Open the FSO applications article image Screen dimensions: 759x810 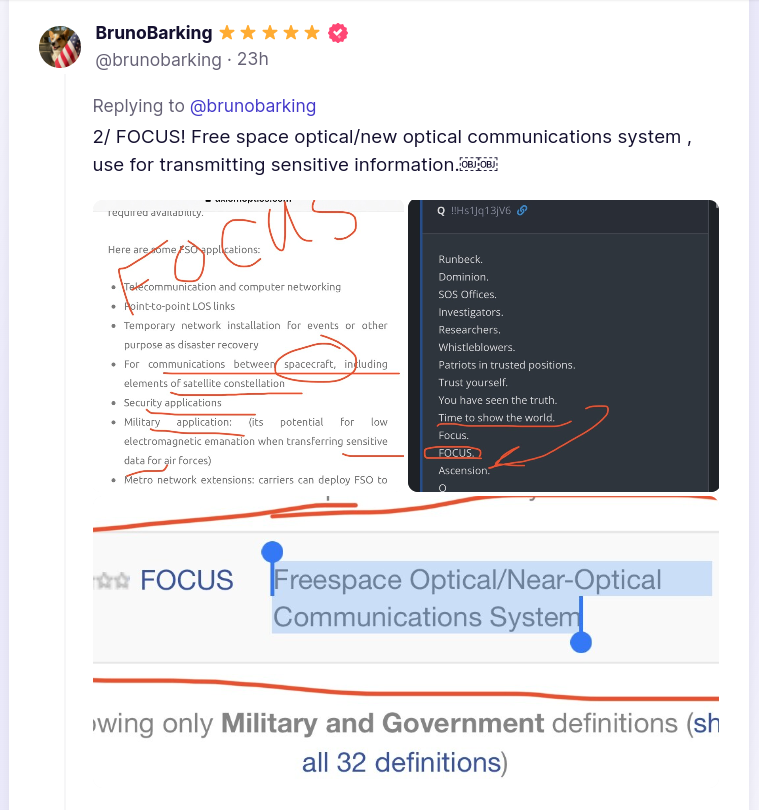[x=248, y=346]
